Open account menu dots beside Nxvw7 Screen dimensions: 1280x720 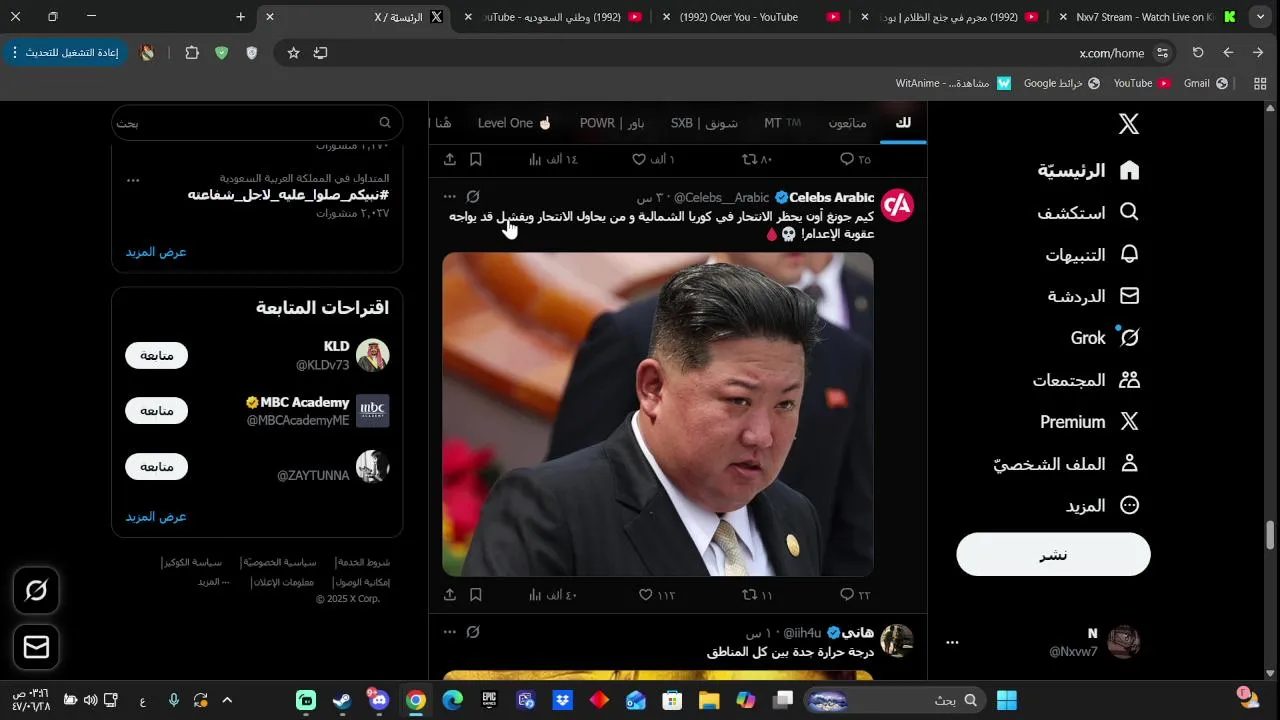(x=952, y=643)
